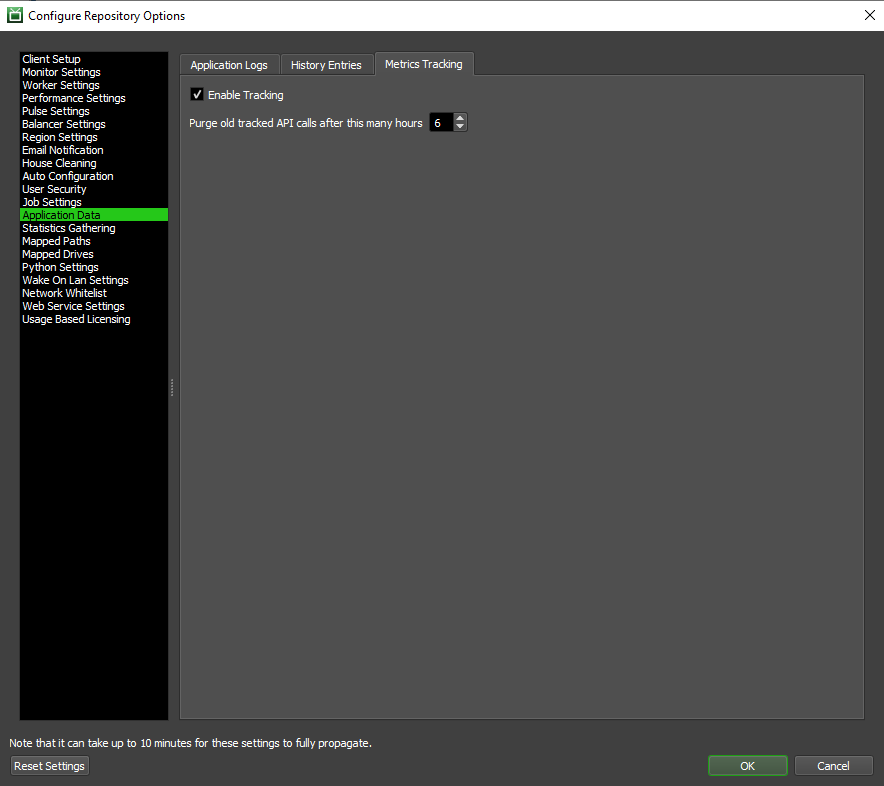Open House Cleaning category
Viewport: 884px width, 786px height.
[94, 163]
